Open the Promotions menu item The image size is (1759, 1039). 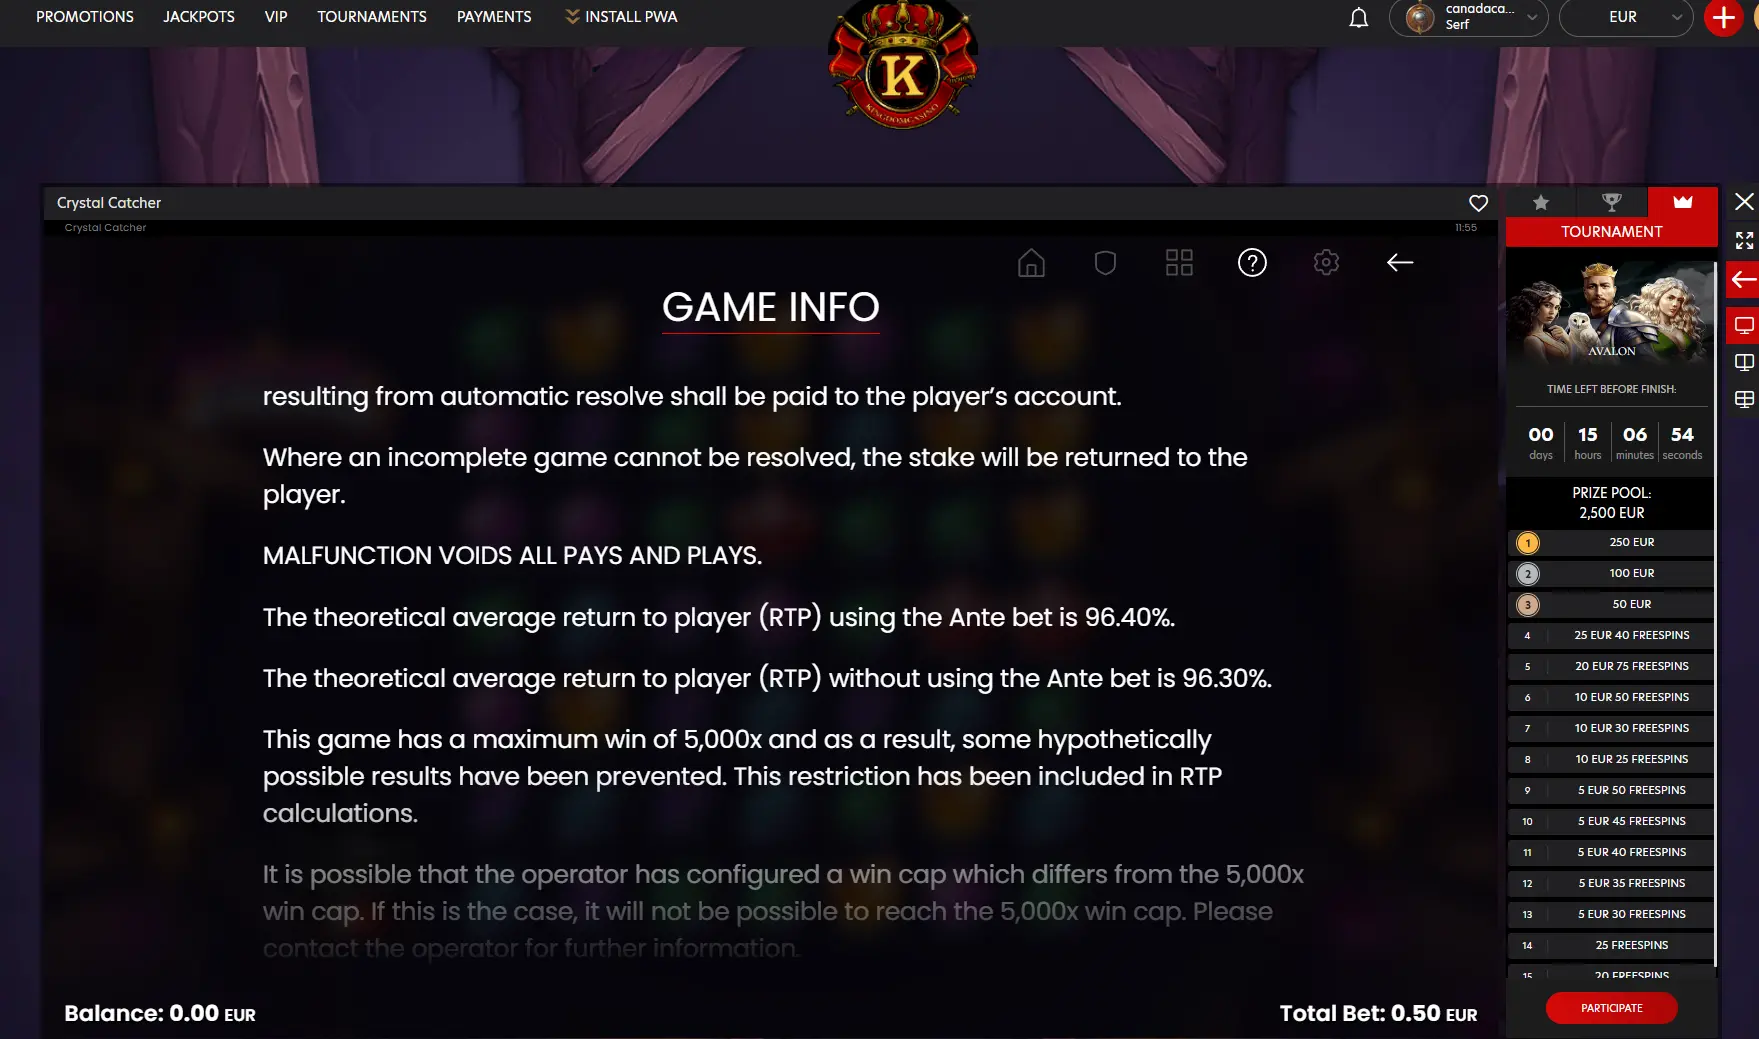click(x=85, y=17)
